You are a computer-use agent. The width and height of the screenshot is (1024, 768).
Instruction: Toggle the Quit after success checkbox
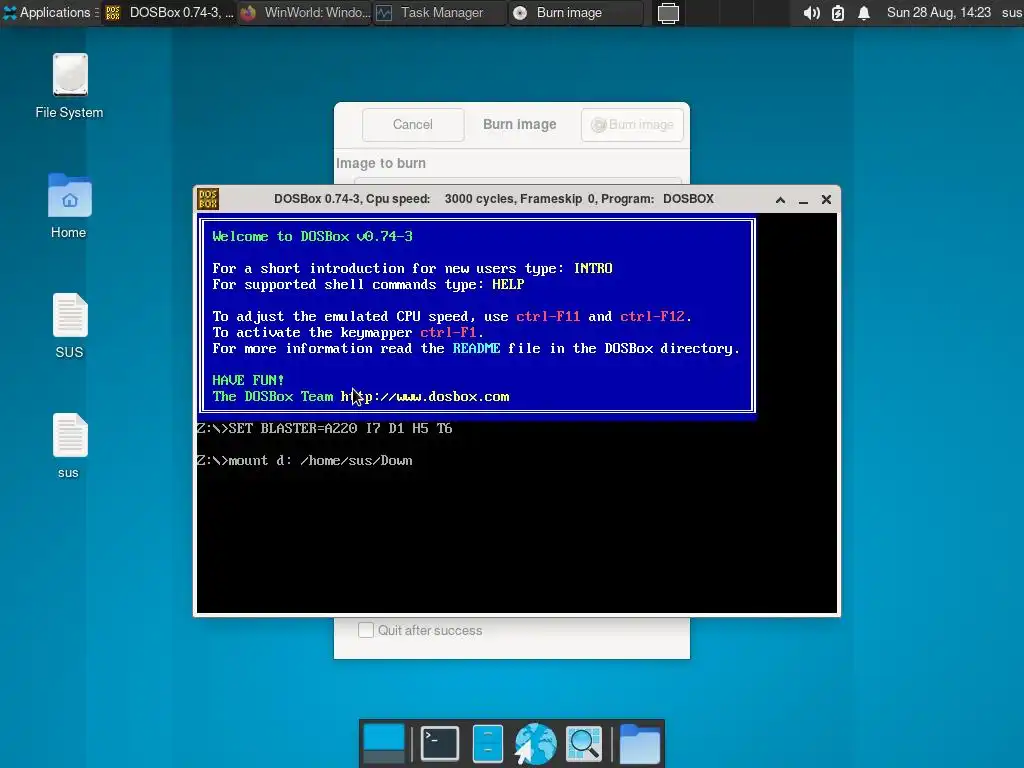click(366, 630)
